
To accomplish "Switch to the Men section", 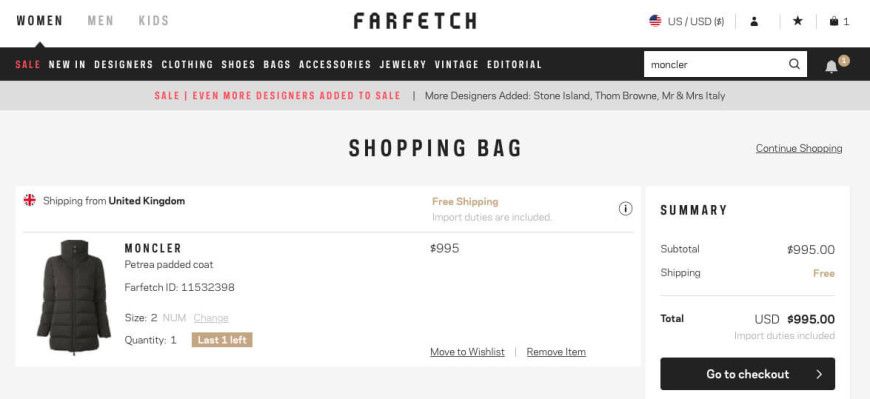I will click(x=100, y=21).
